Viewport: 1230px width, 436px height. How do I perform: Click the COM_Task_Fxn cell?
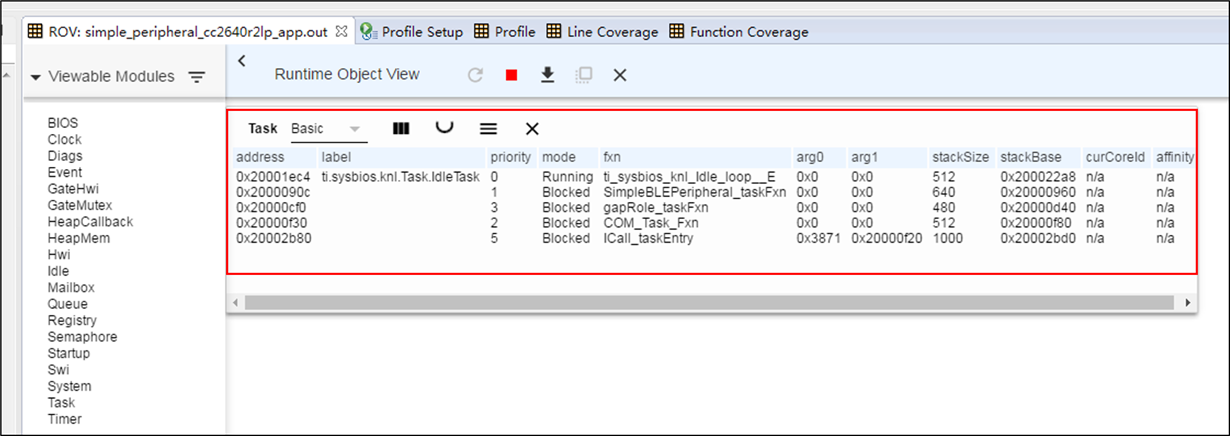(651, 222)
